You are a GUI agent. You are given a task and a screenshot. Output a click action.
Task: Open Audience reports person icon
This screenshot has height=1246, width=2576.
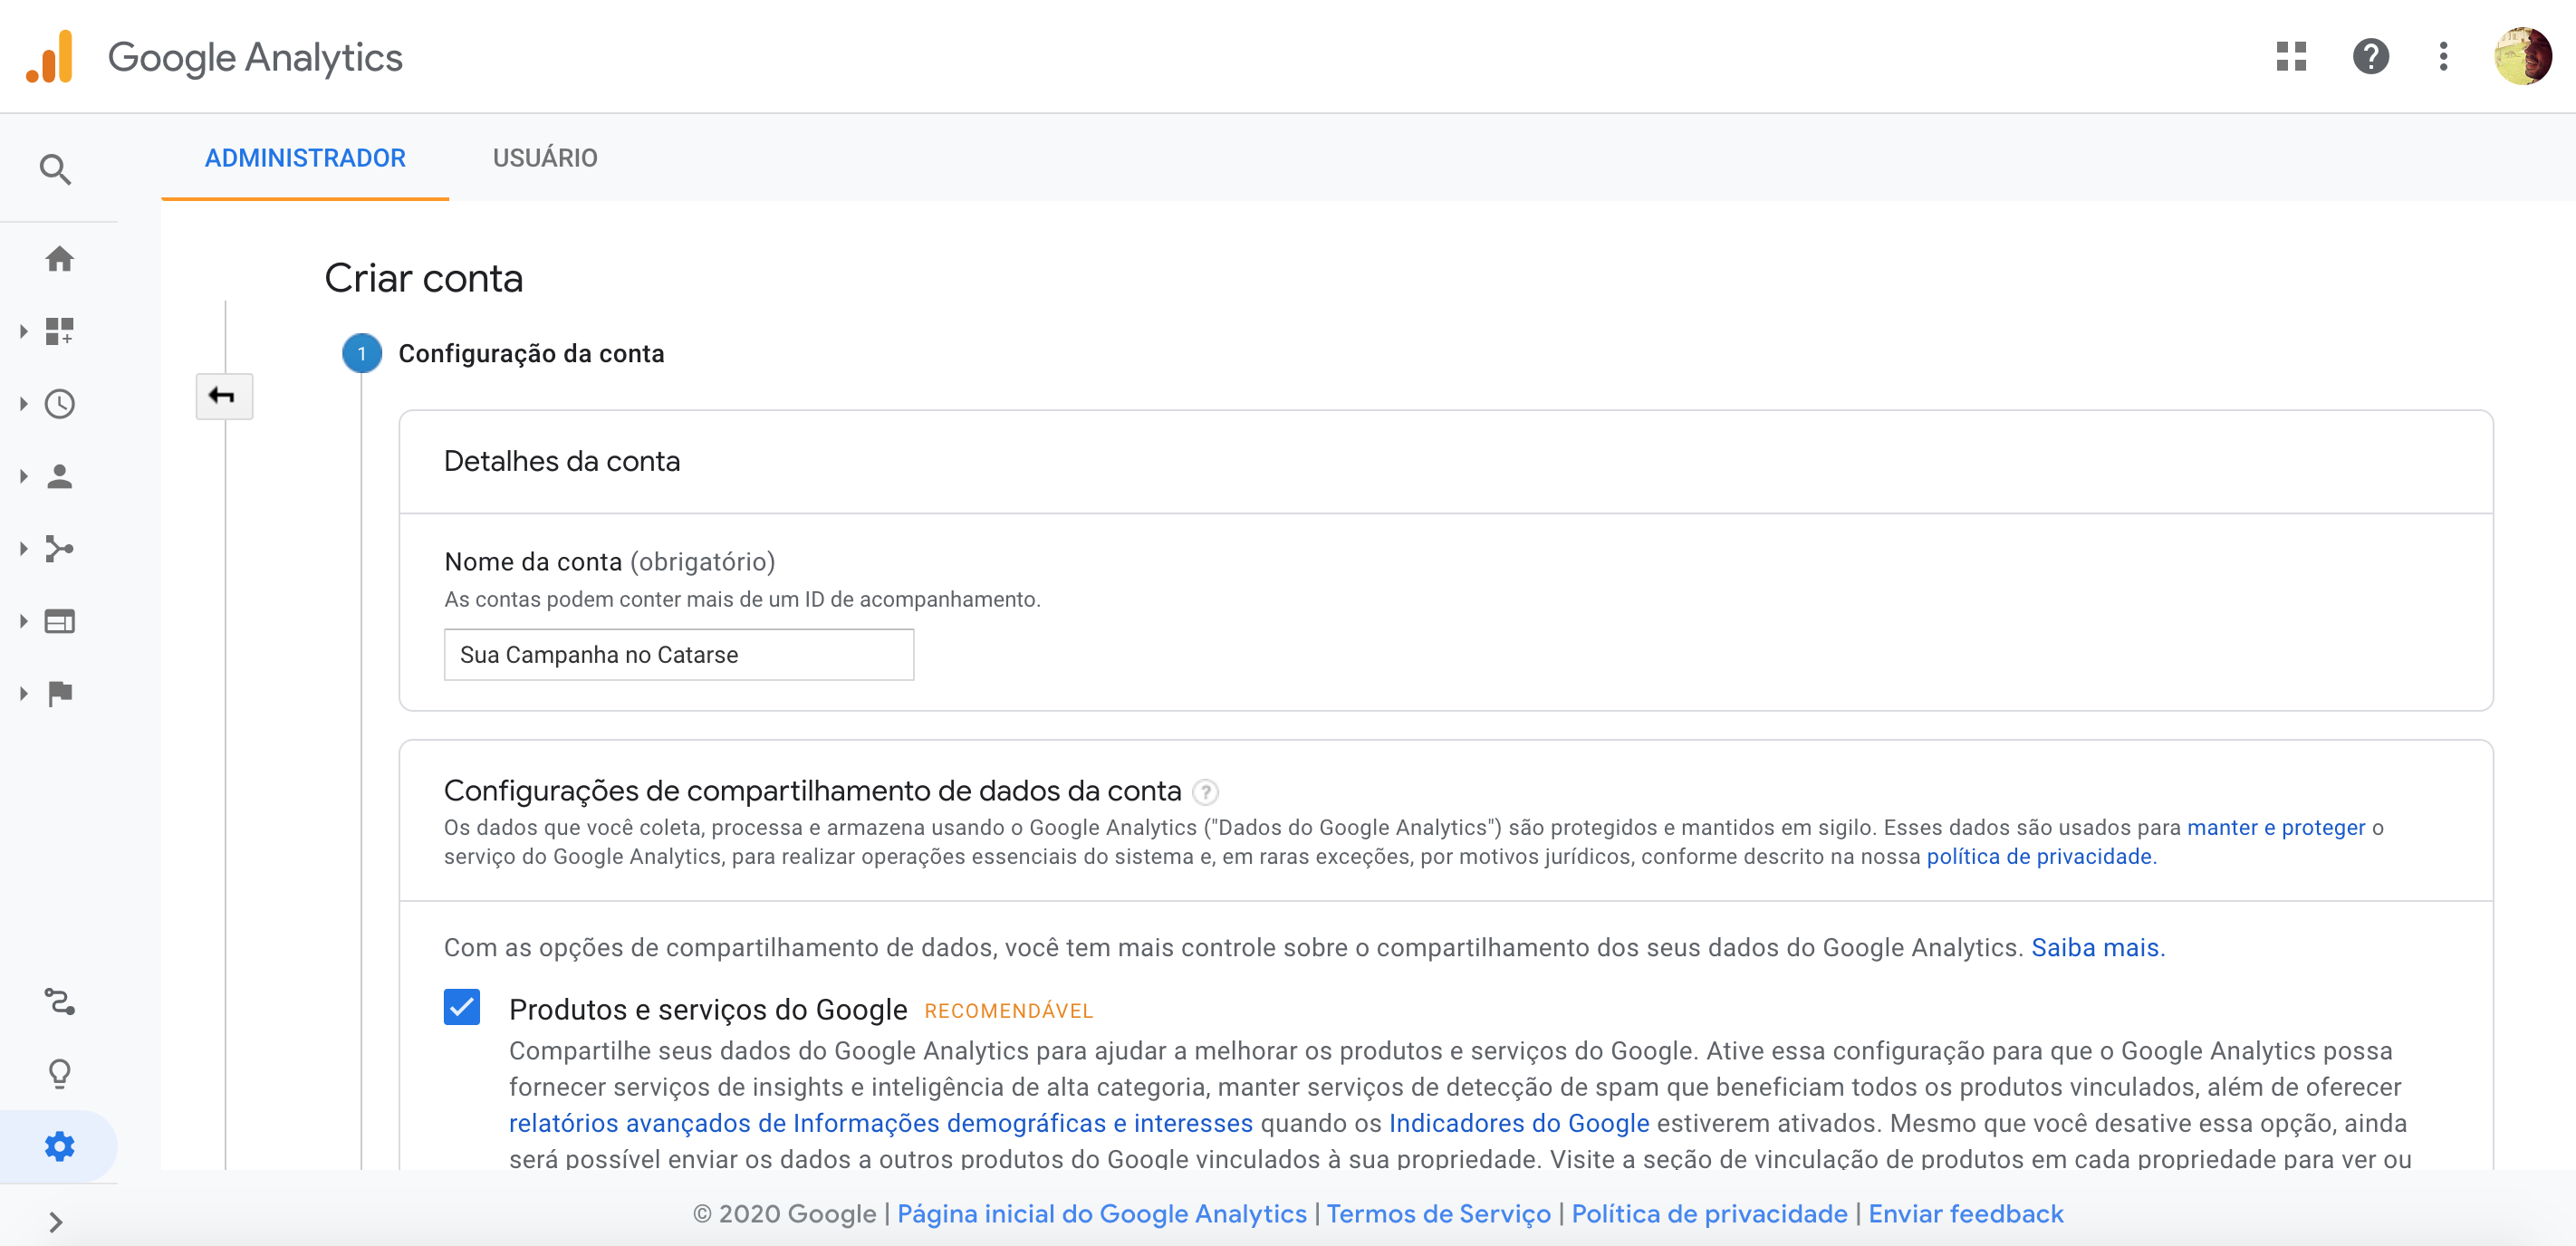coord(60,476)
